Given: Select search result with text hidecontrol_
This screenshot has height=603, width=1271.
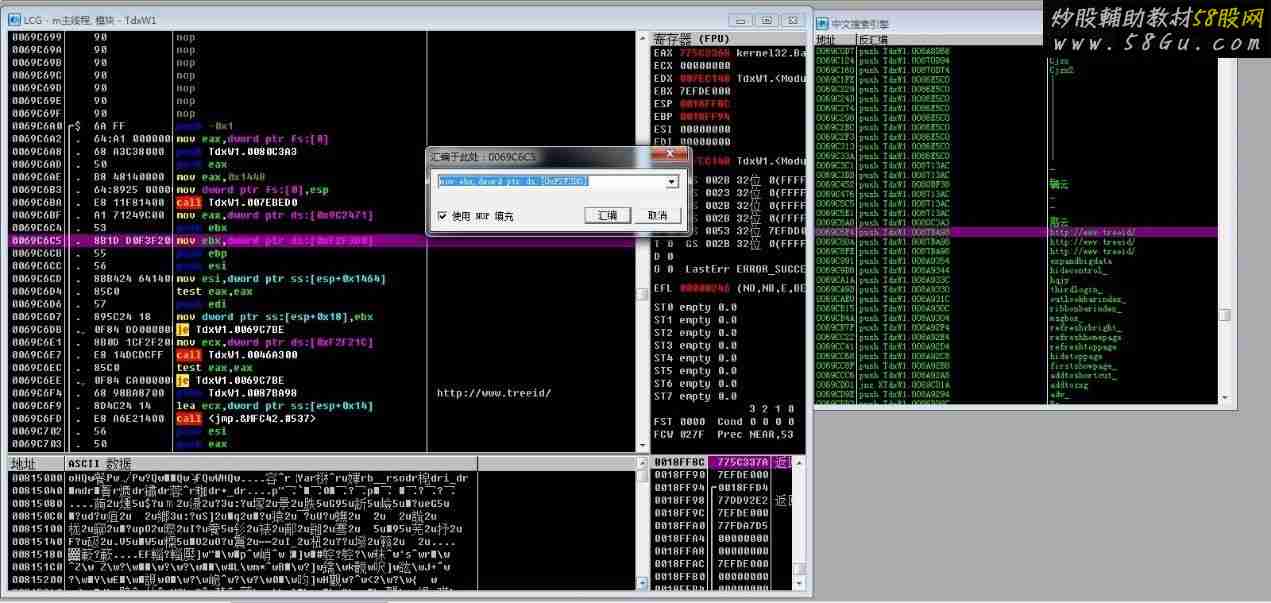Looking at the screenshot, I should click(x=1016, y=270).
